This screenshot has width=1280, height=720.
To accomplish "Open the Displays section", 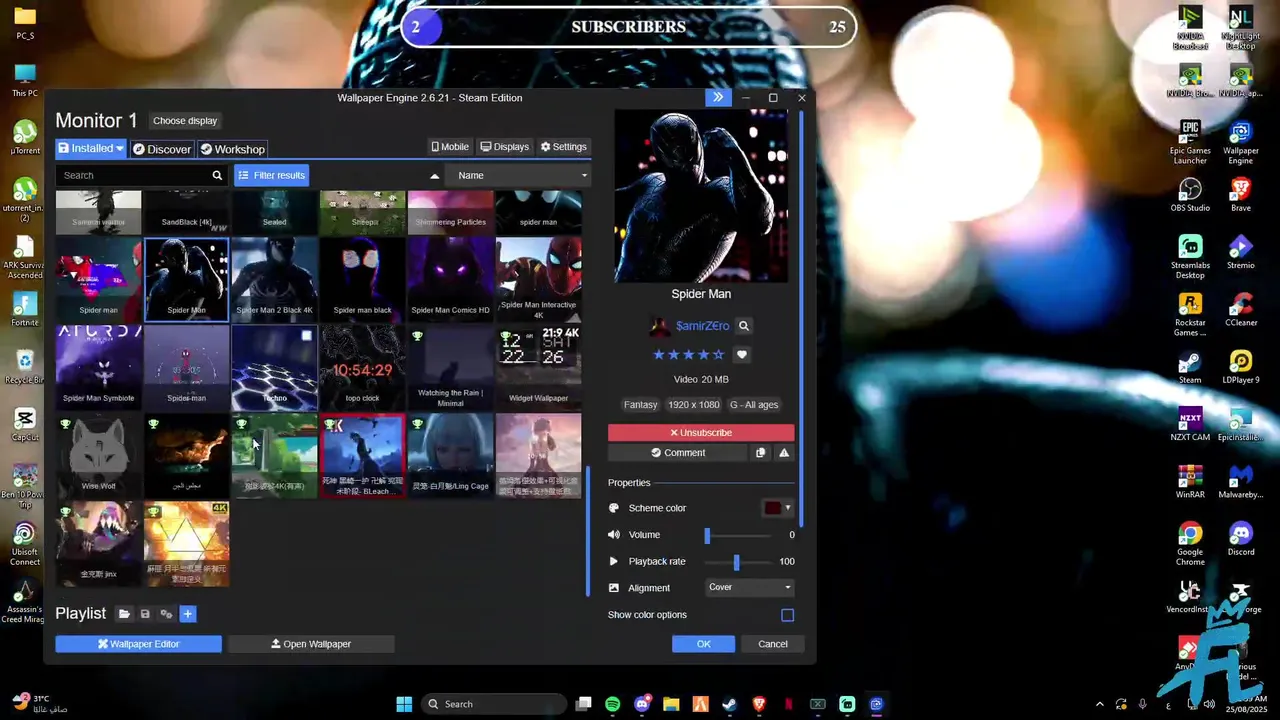I will [x=505, y=147].
